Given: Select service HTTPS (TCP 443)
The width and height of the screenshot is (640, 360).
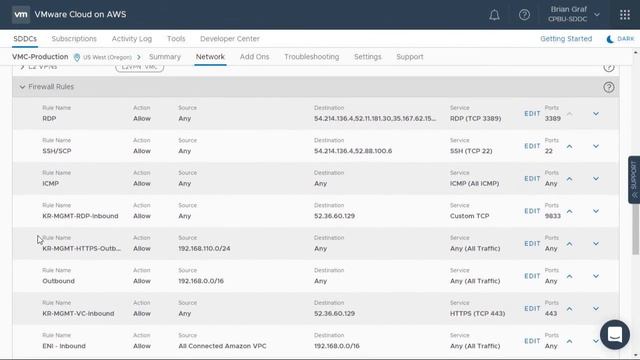Looking at the screenshot, I should pyautogui.click(x=477, y=313).
